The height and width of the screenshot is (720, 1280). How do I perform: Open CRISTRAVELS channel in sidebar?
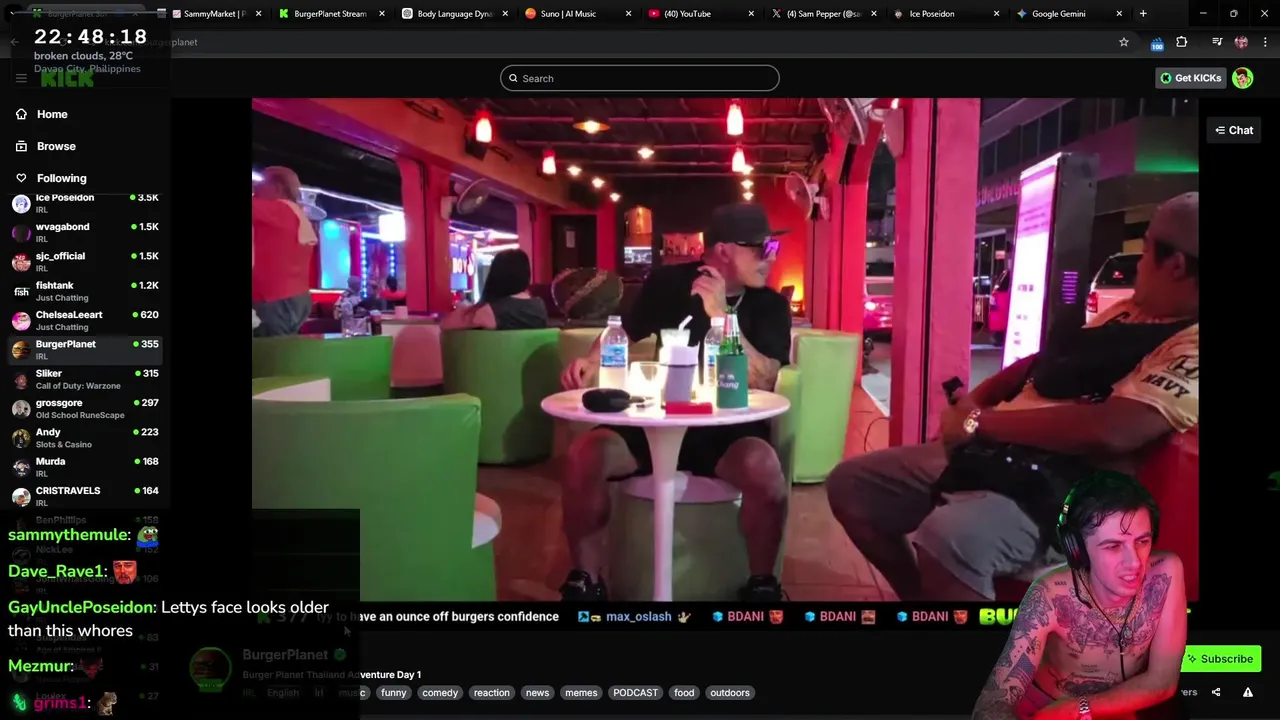[85, 496]
